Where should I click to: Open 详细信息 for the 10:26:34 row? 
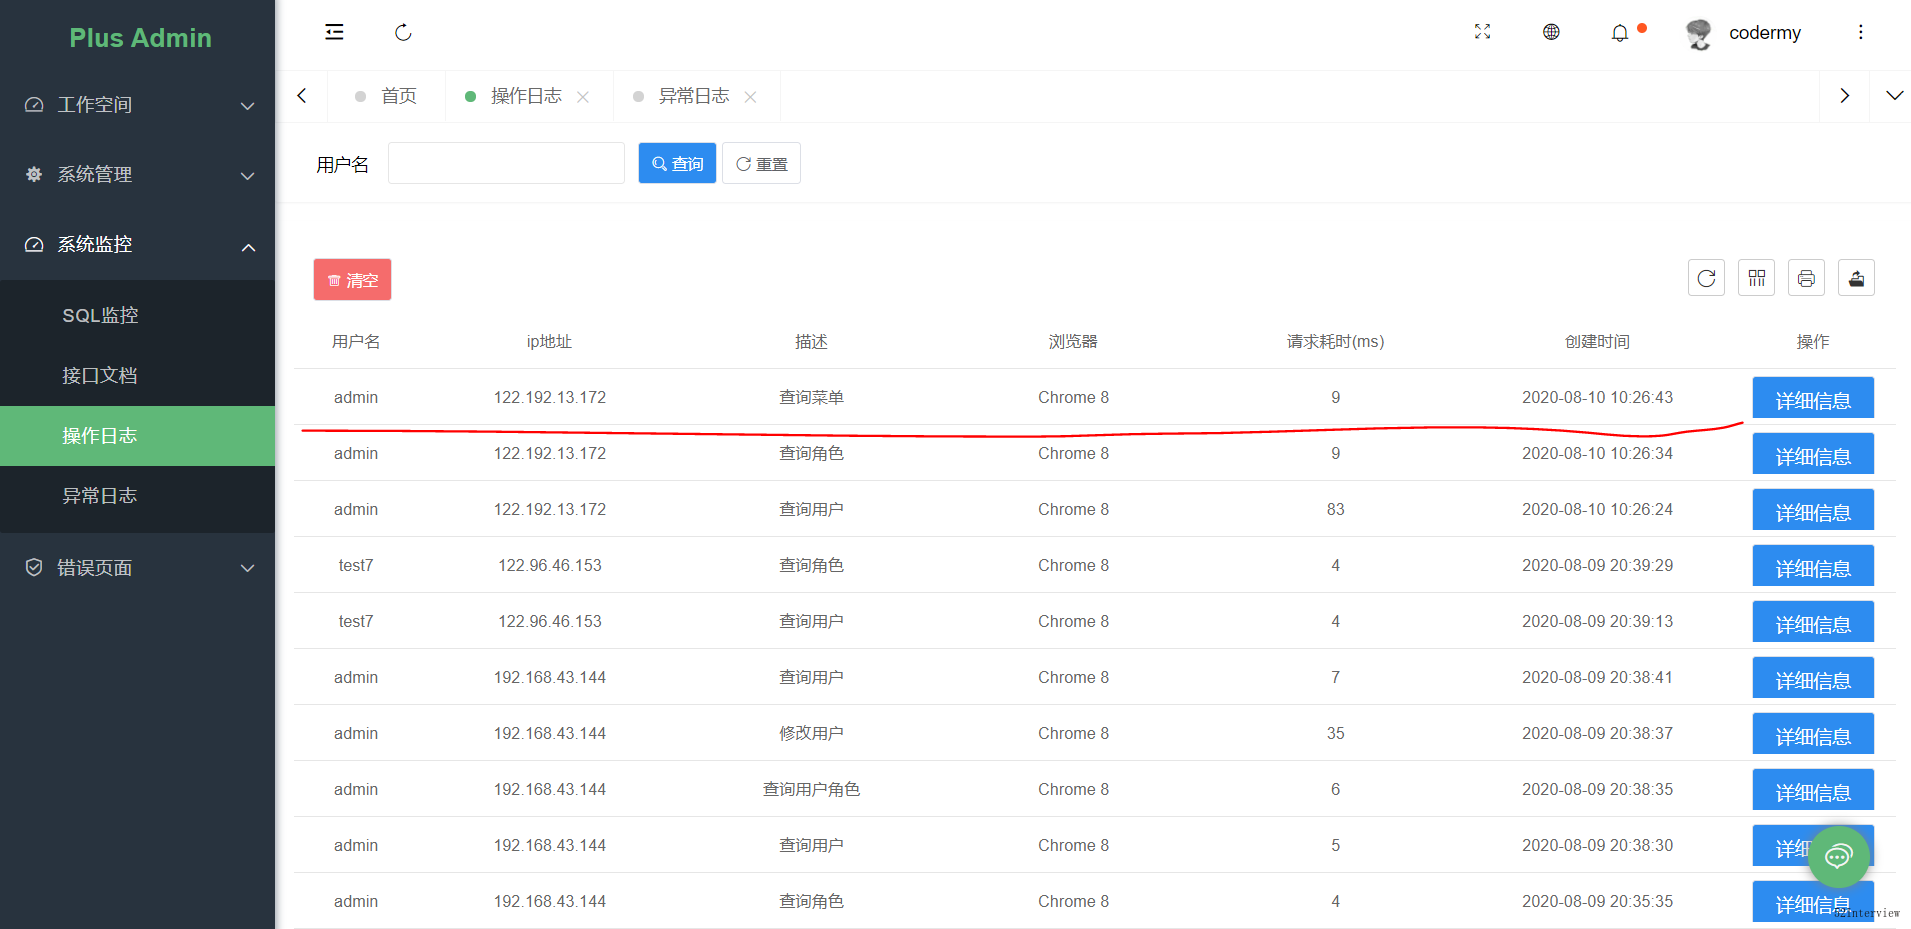pyautogui.click(x=1813, y=456)
